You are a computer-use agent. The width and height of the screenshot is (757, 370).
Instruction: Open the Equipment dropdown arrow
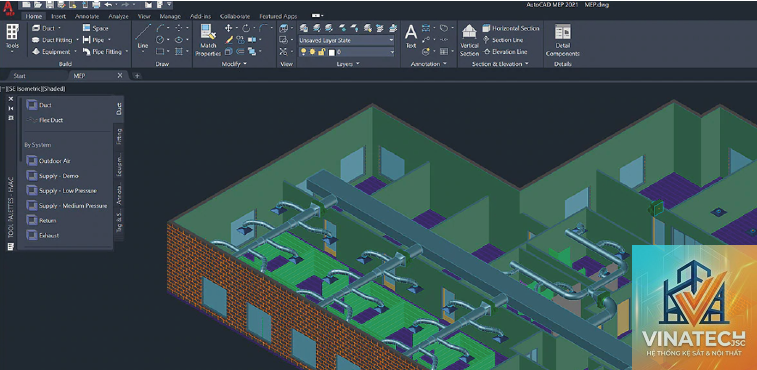(x=75, y=52)
